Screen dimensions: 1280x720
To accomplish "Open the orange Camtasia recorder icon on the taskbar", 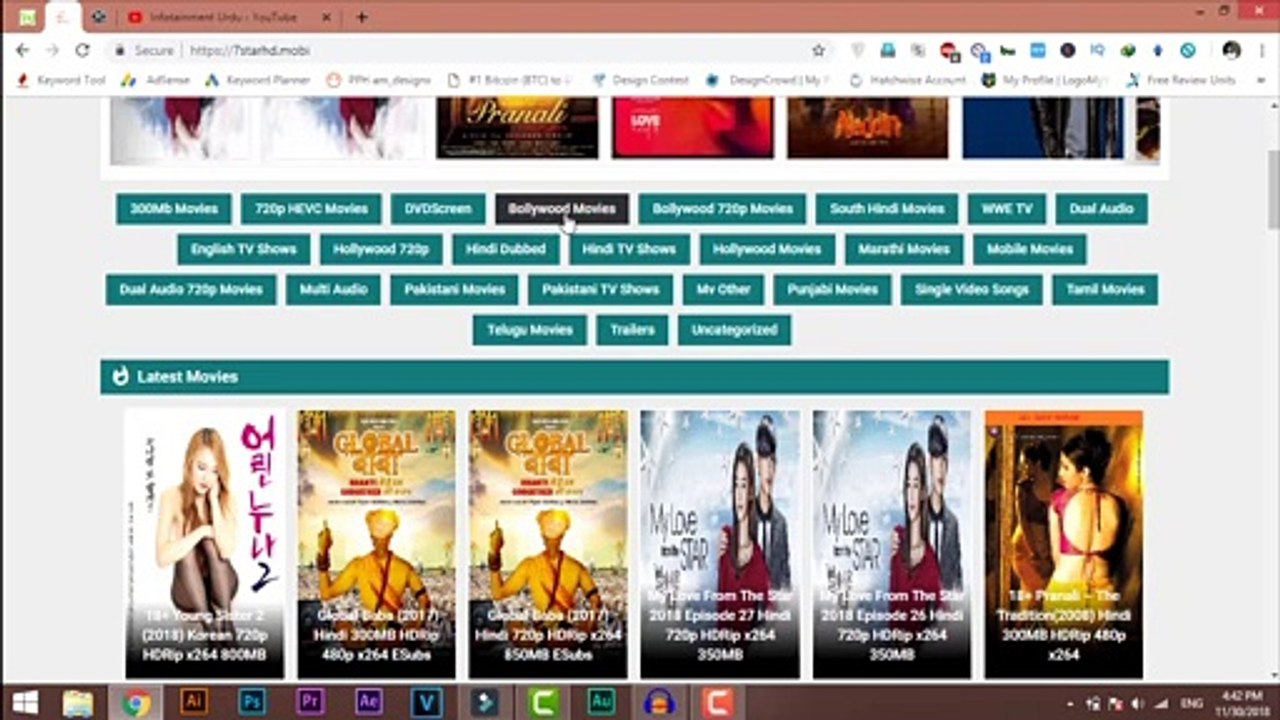I will coord(717,702).
